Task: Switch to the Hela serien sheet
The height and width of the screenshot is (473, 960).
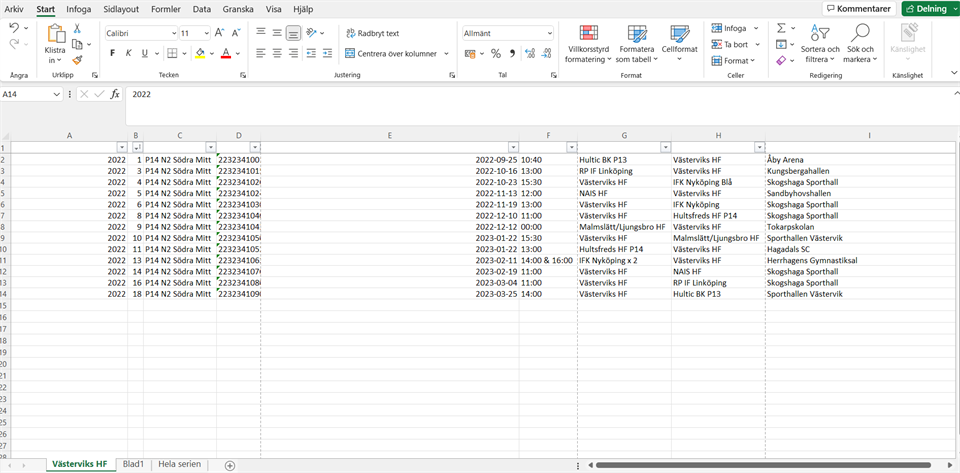Action: [x=180, y=464]
